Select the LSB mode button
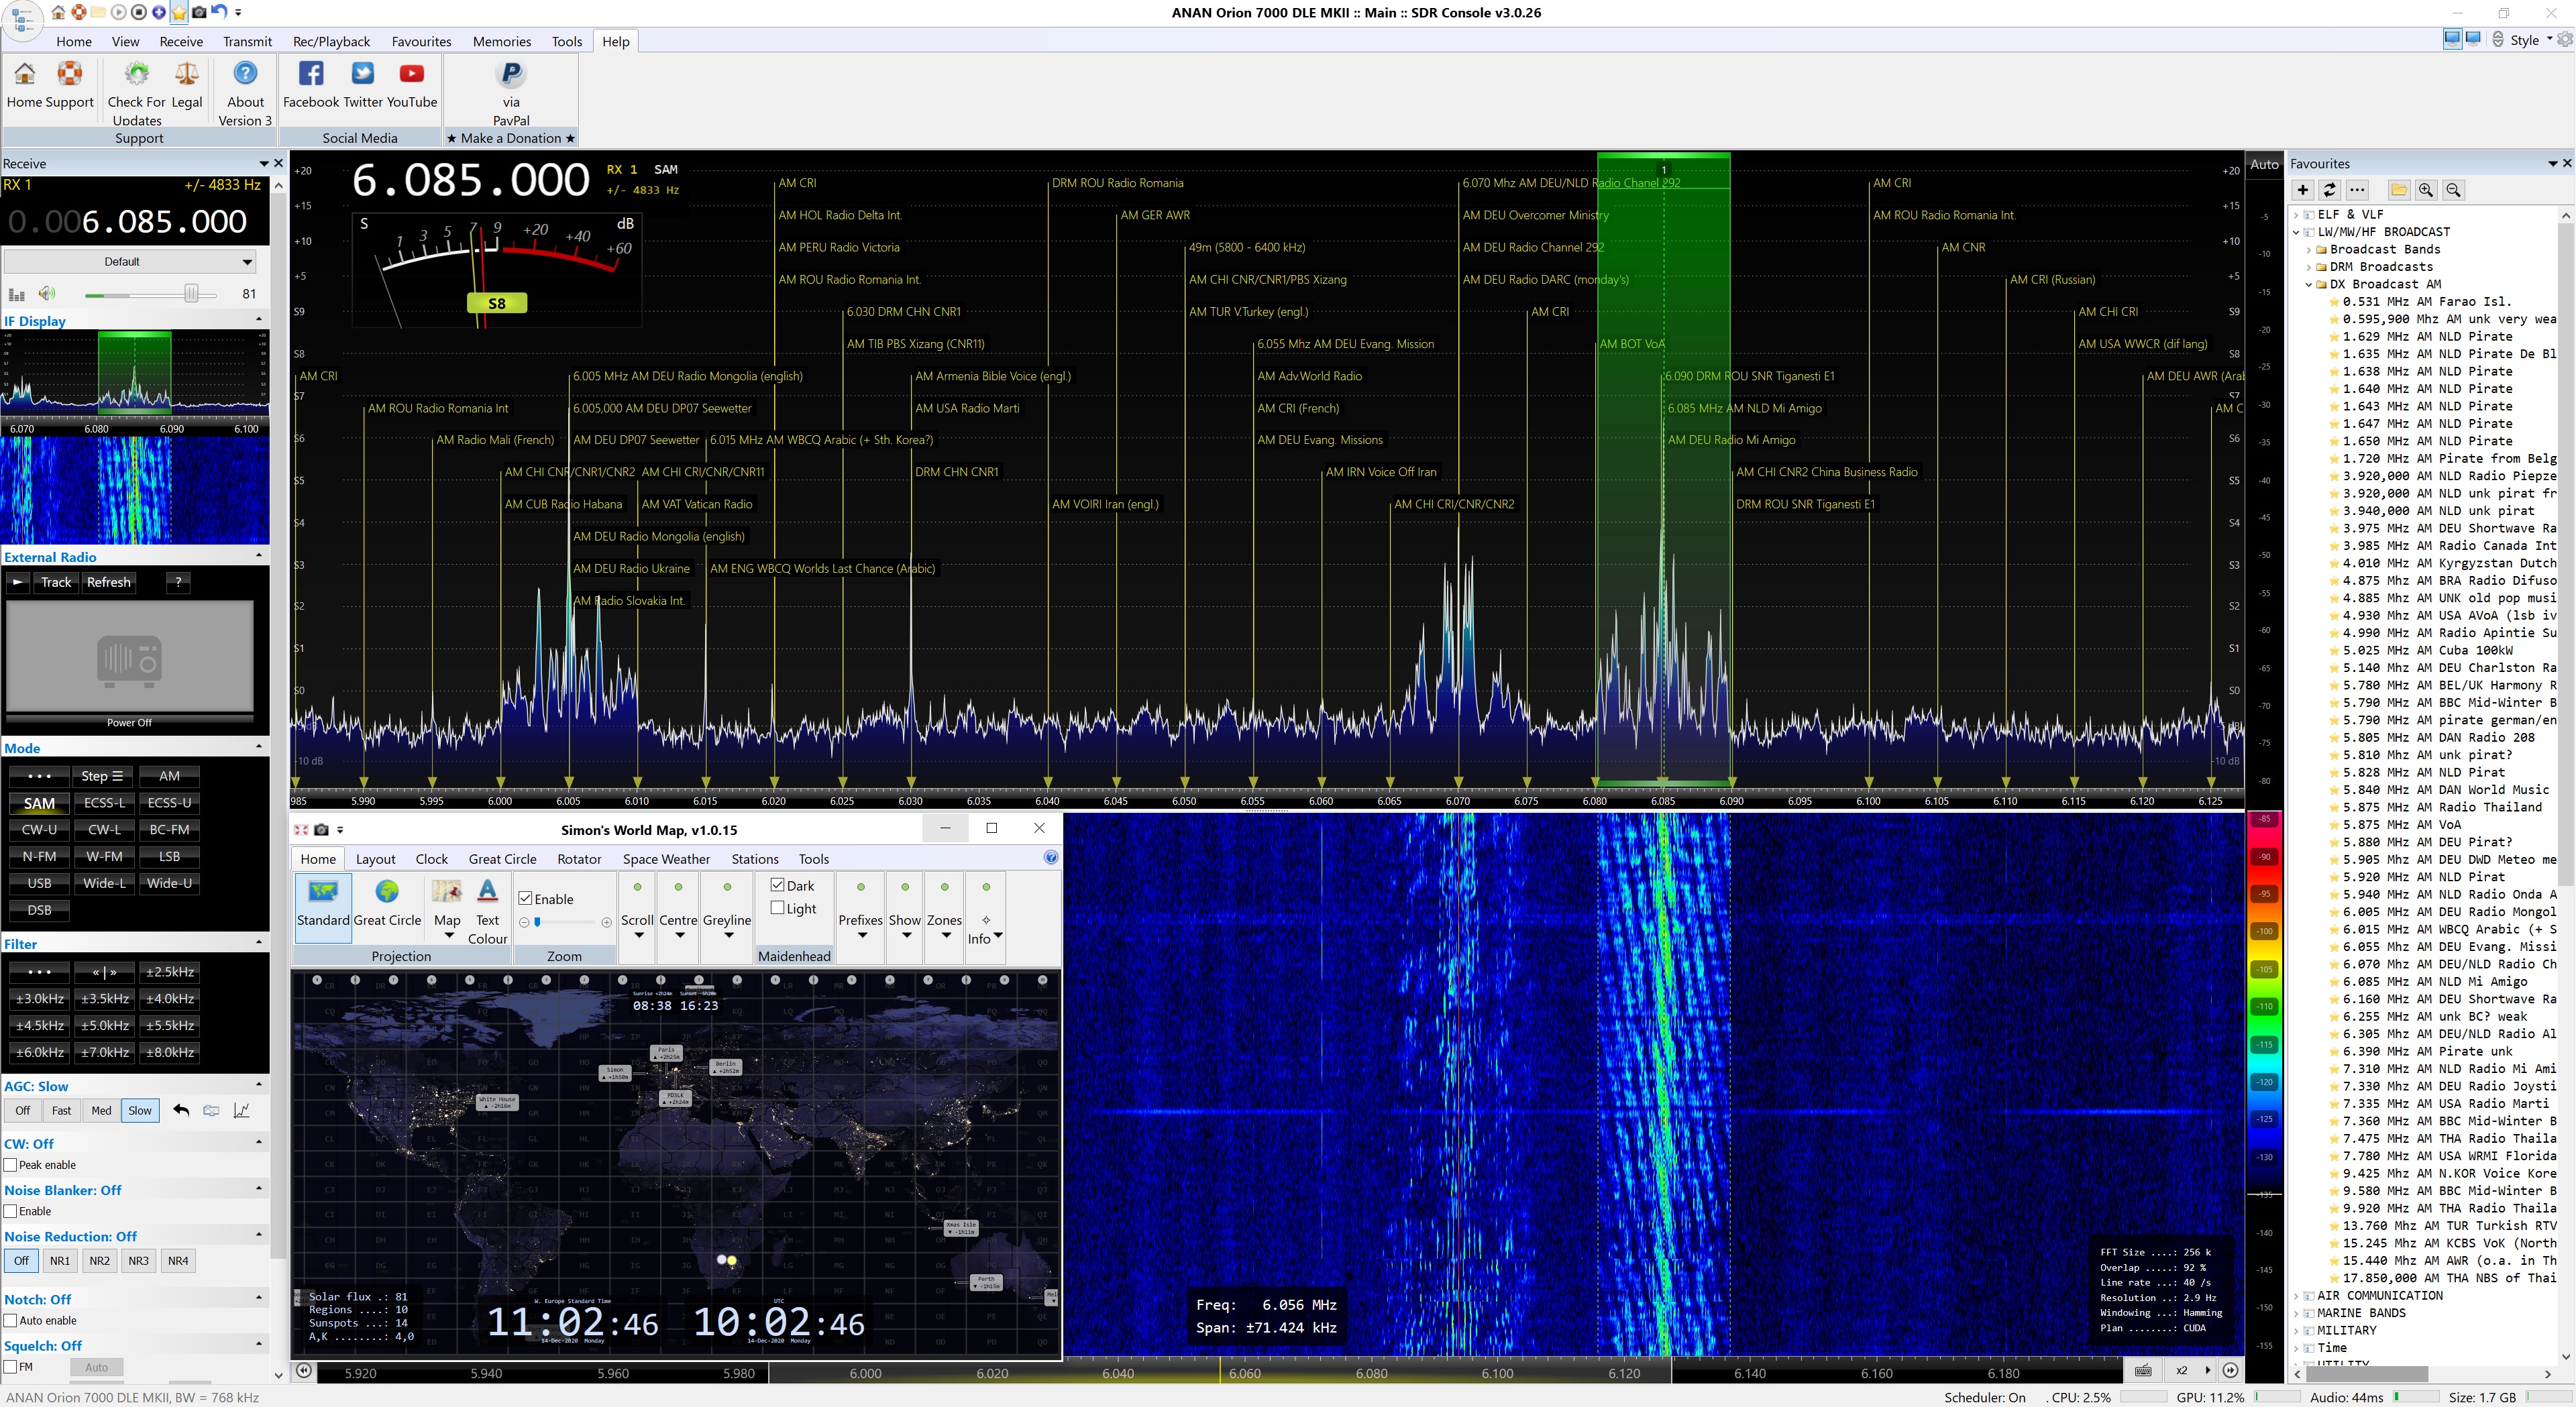Screen dimensions: 2576x1407 (x=169, y=856)
